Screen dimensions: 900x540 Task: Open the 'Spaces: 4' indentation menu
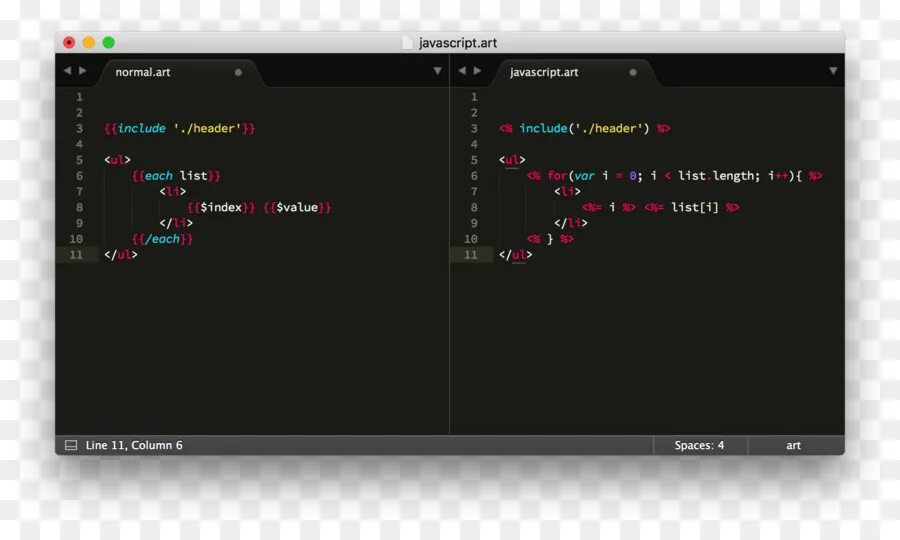click(x=699, y=445)
